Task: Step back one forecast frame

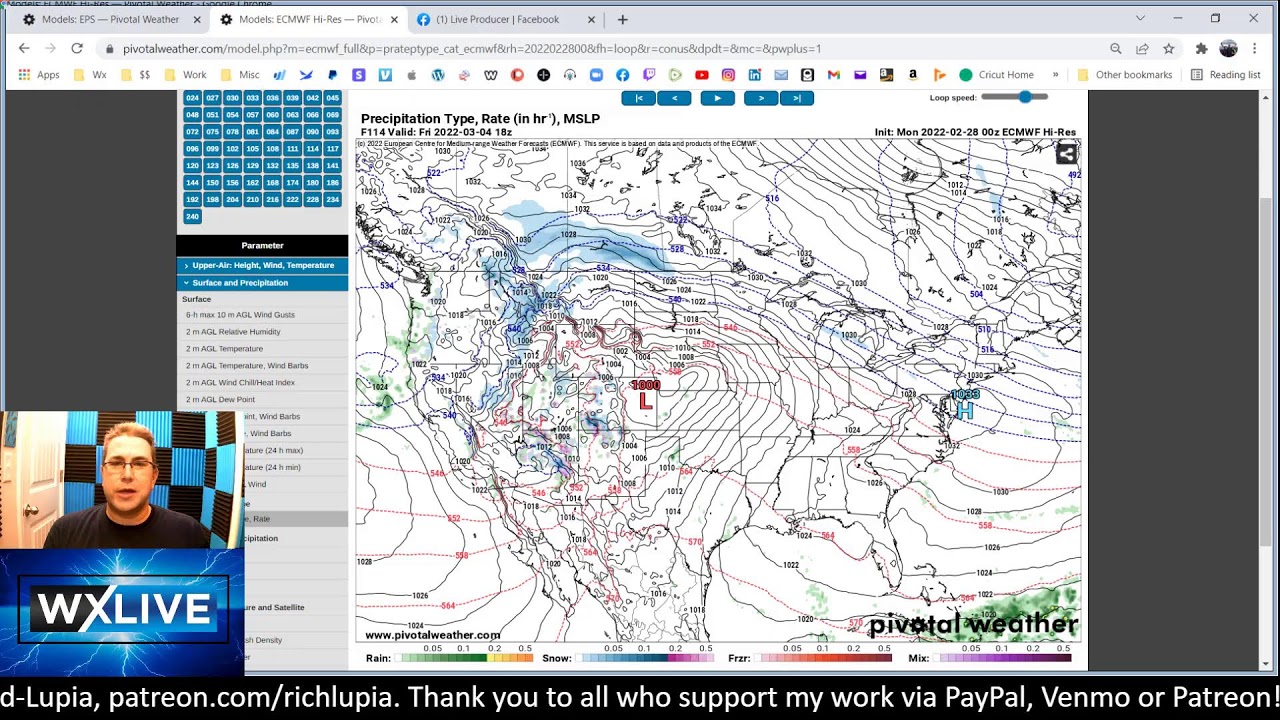Action: pos(674,98)
